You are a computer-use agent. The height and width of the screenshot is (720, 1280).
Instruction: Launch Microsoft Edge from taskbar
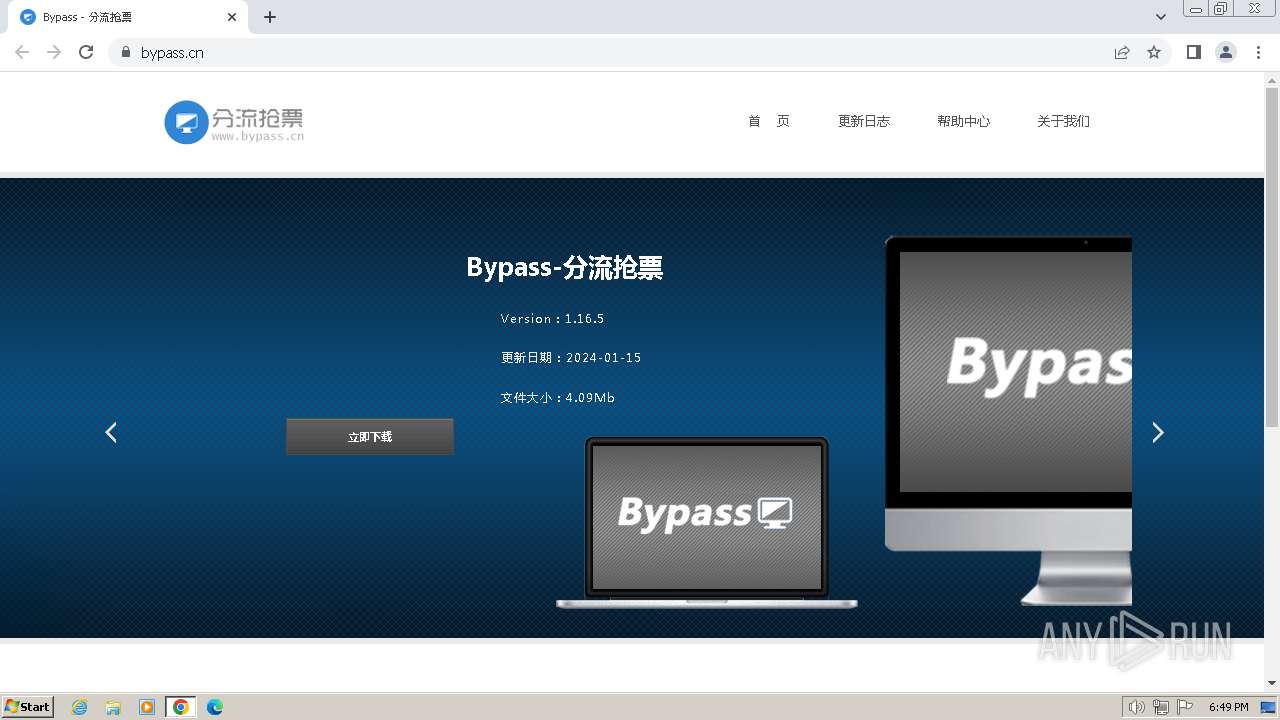click(x=215, y=707)
